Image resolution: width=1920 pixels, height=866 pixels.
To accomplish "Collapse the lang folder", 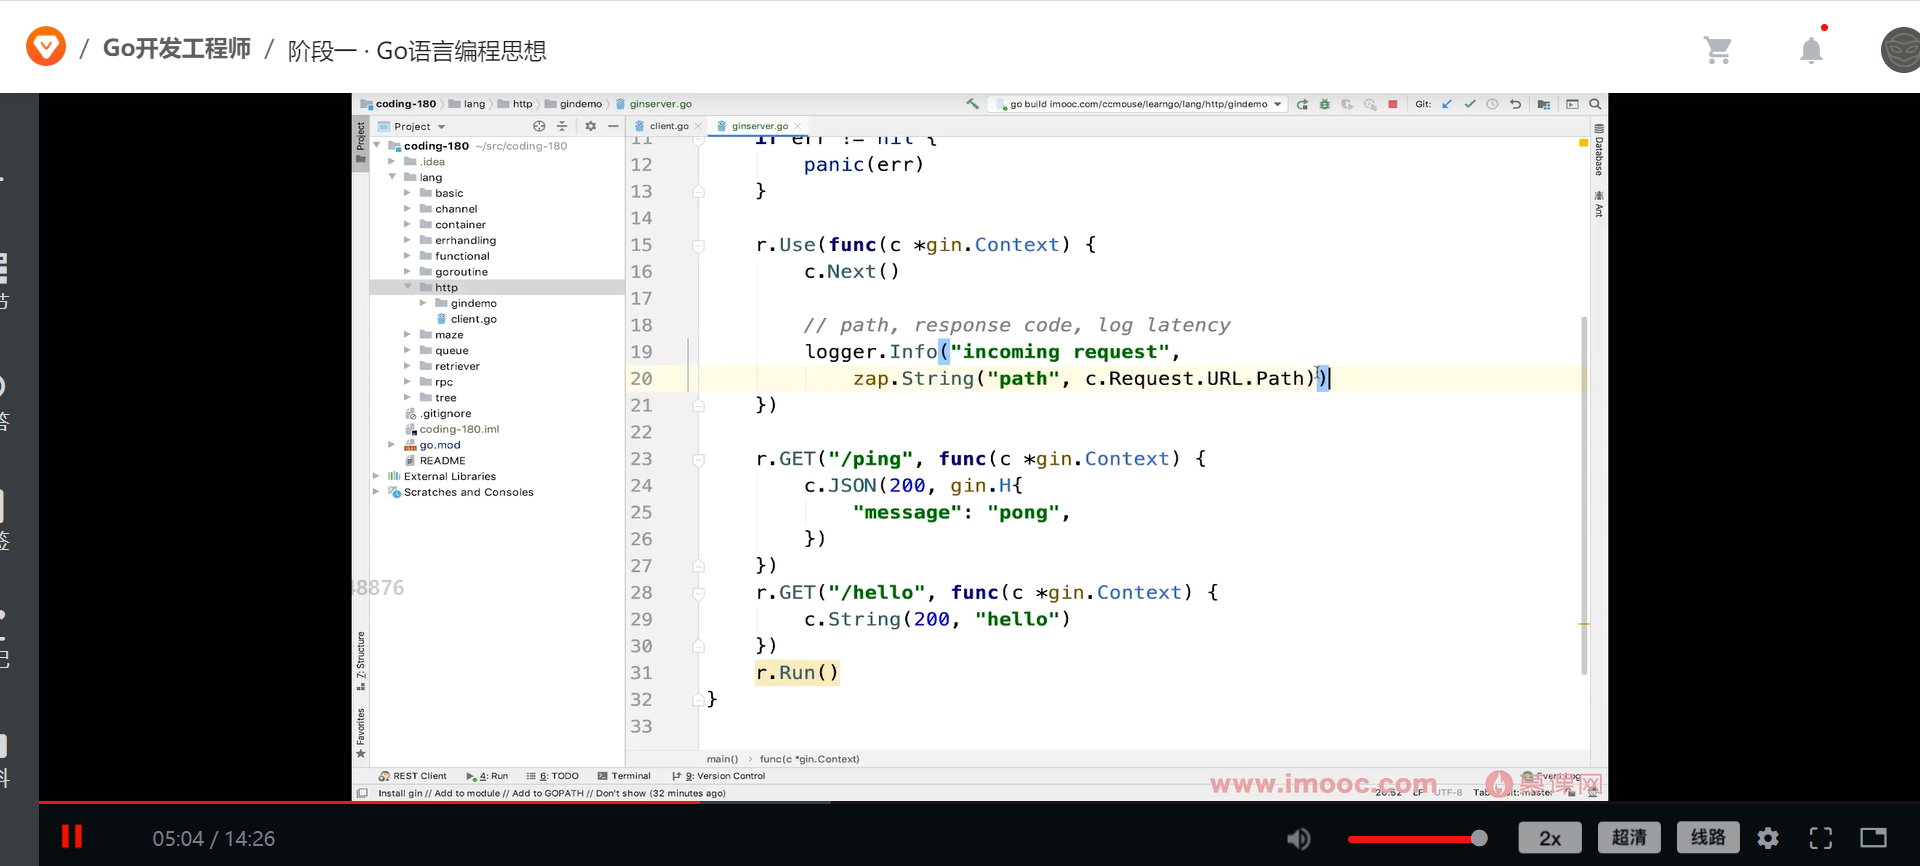I will [x=393, y=177].
